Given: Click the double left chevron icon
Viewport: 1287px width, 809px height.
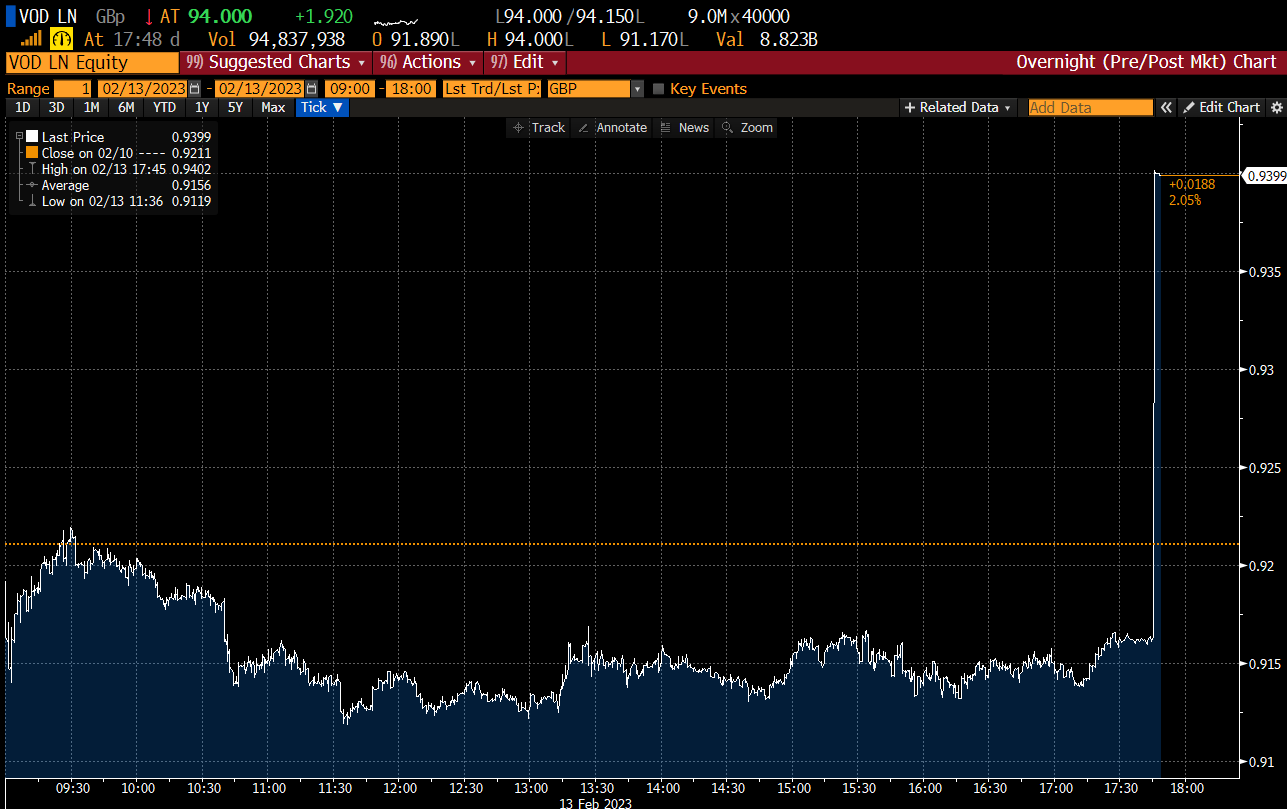Looking at the screenshot, I should click(1166, 107).
